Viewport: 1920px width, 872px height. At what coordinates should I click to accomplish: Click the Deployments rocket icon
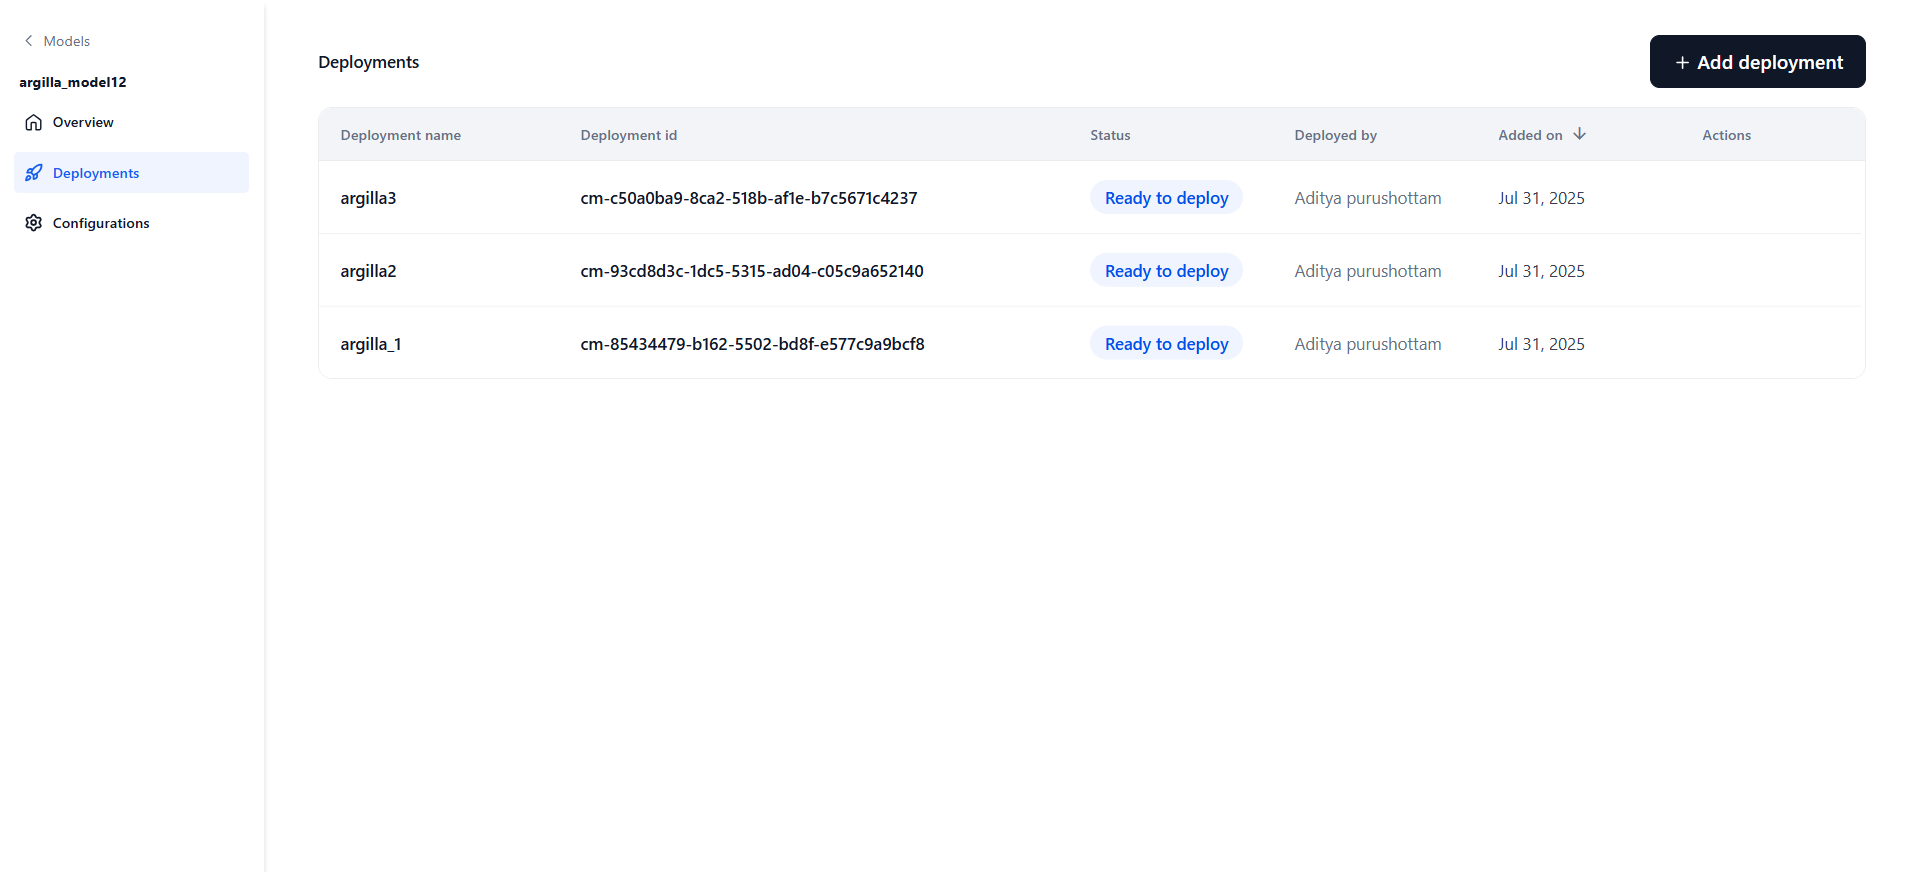tap(34, 173)
